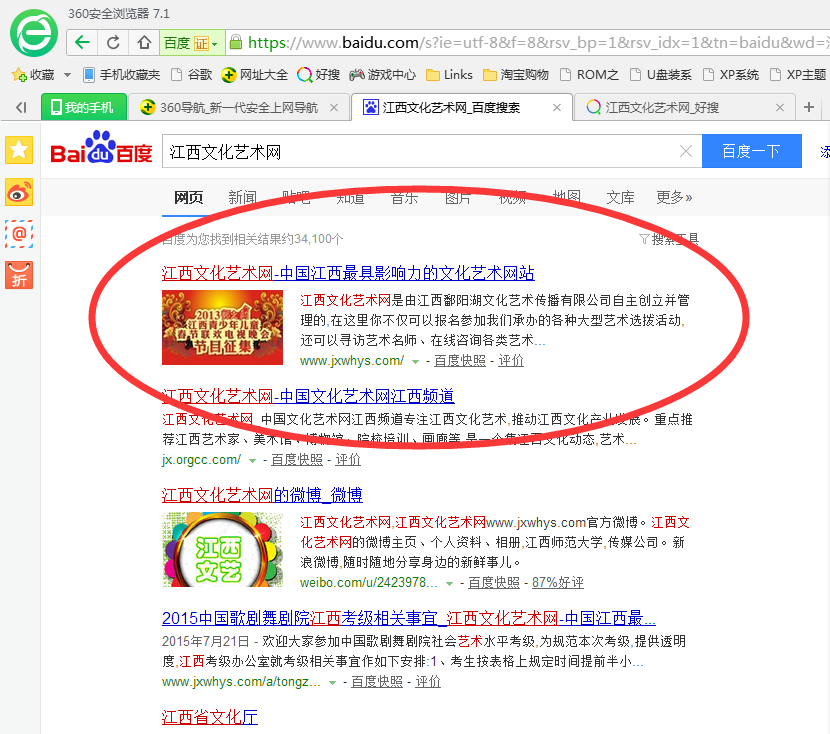Expand arrow next to www.jxwhys.com/a/tongz
The width and height of the screenshot is (830, 734).
pos(332,683)
